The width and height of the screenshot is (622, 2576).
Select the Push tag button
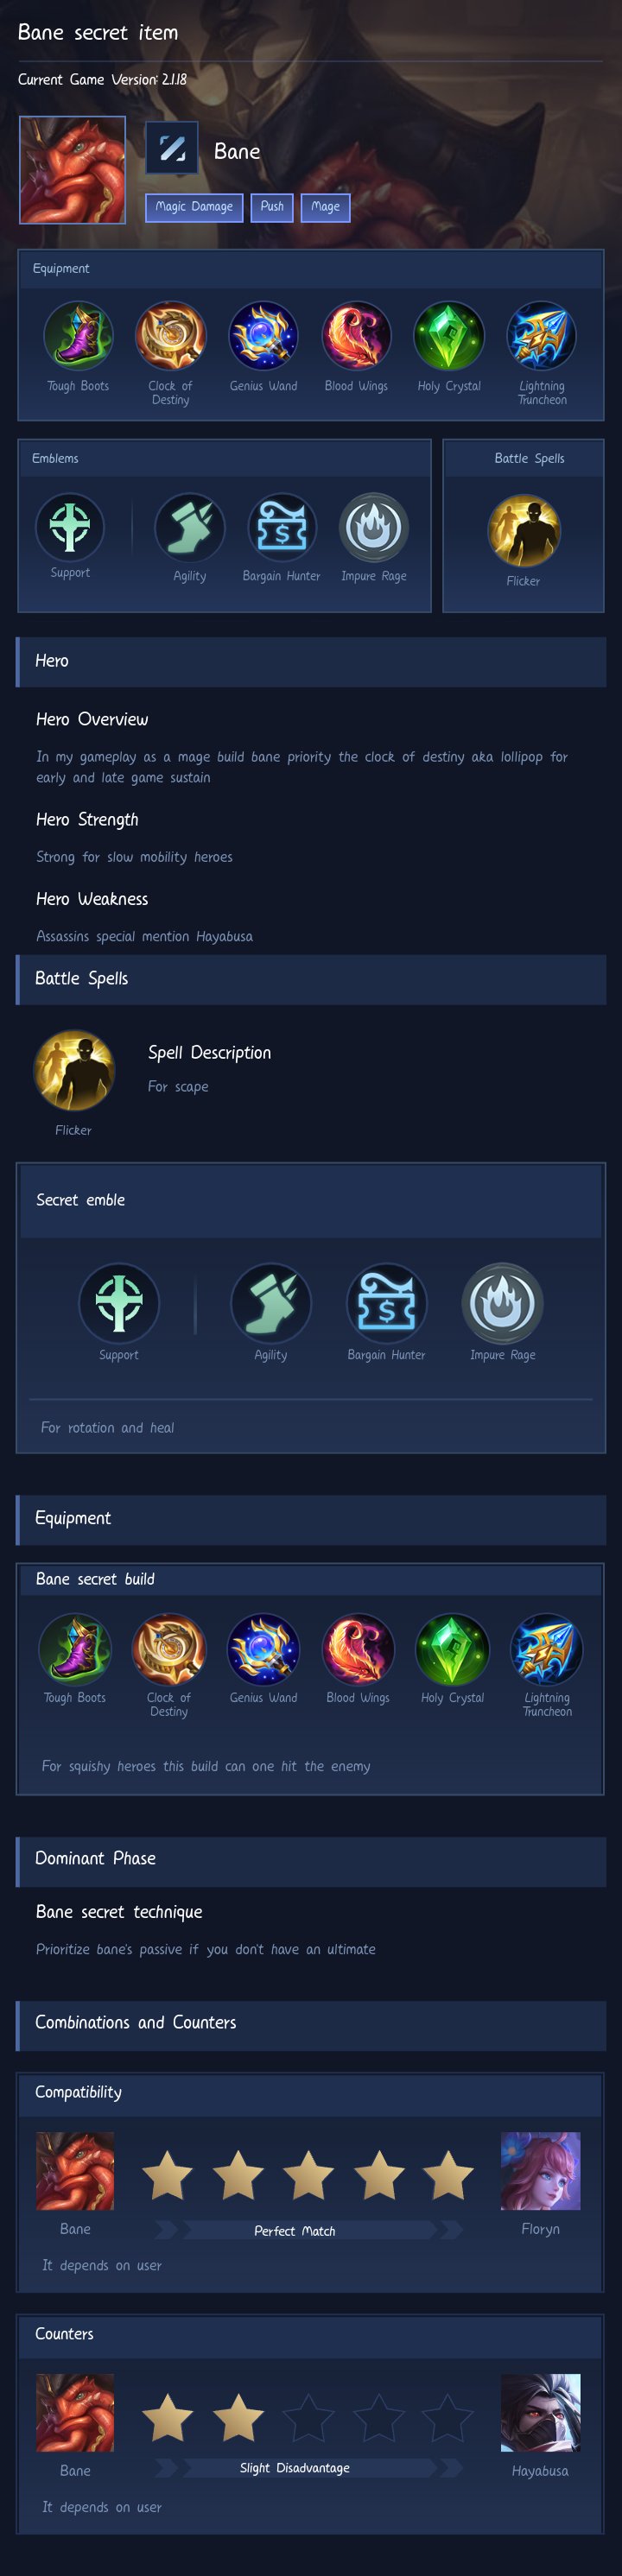pyautogui.click(x=272, y=207)
